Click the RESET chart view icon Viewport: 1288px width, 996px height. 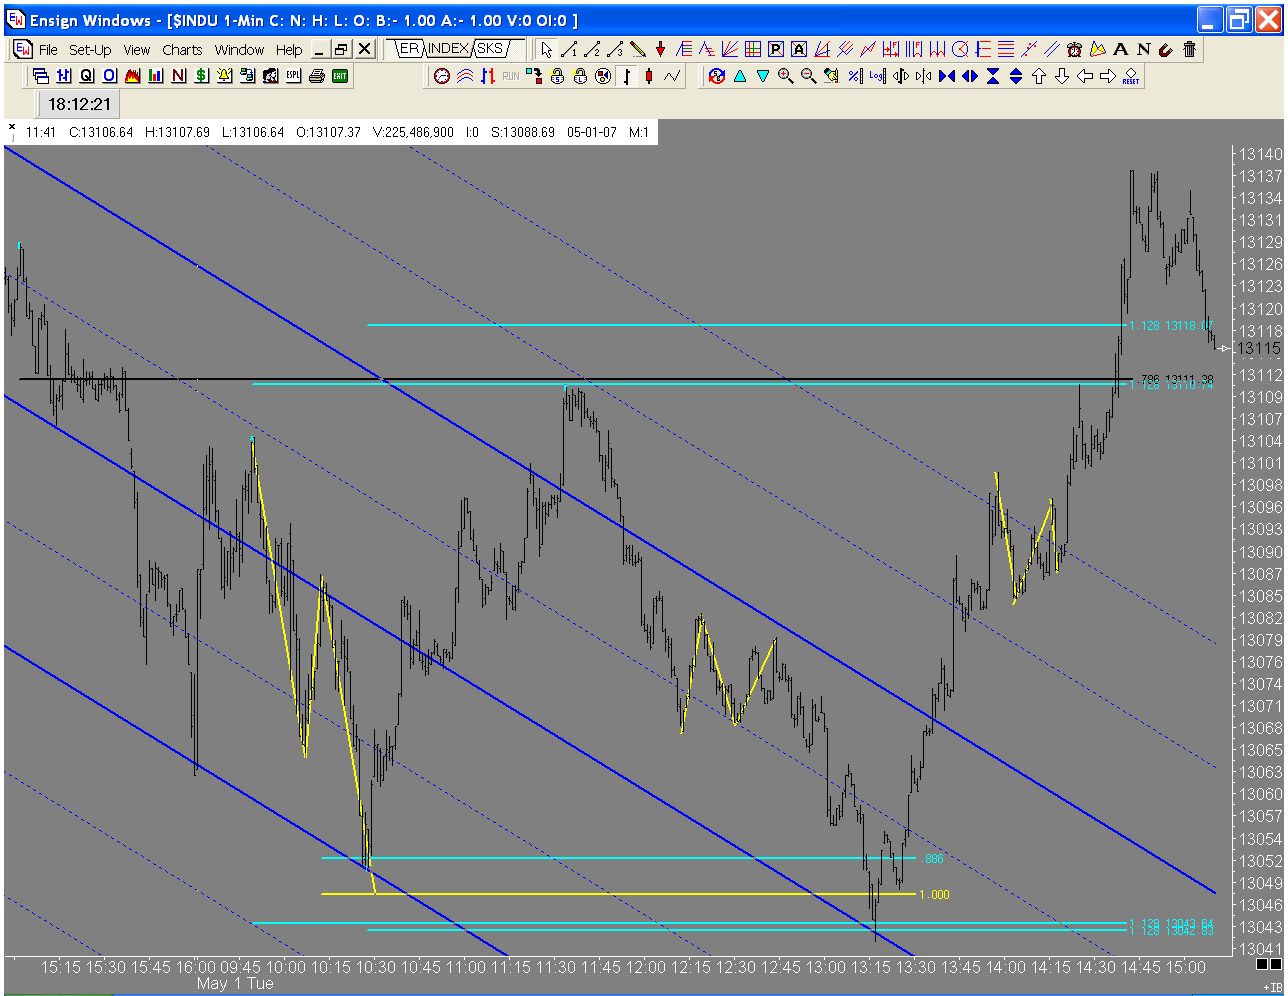1131,76
